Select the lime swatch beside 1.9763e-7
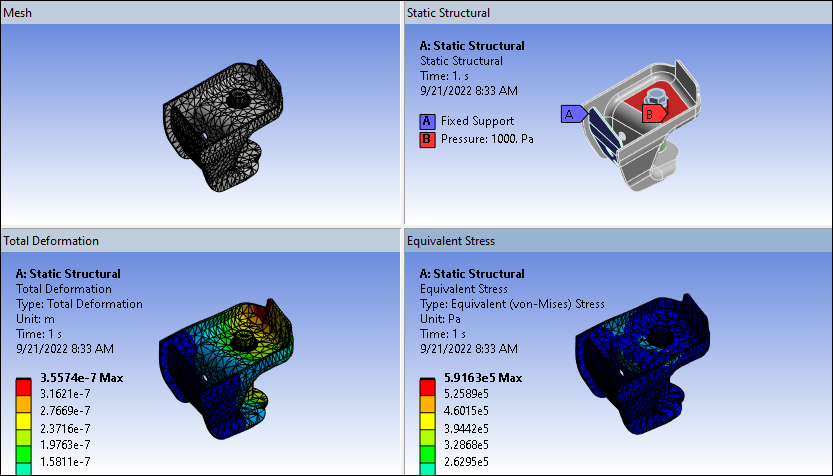The height and width of the screenshot is (476, 833). click(x=23, y=438)
